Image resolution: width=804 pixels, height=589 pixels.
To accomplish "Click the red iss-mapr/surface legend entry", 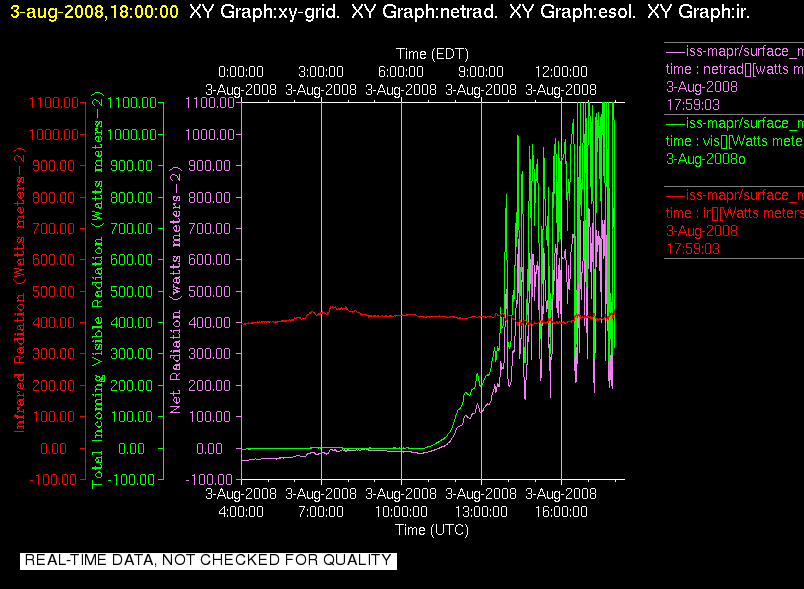I will point(734,195).
